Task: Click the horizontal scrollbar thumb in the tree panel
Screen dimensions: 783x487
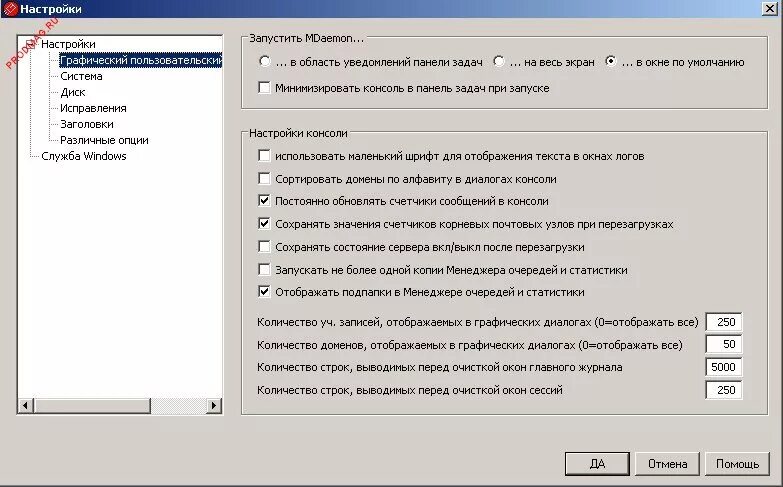Action: [92, 406]
